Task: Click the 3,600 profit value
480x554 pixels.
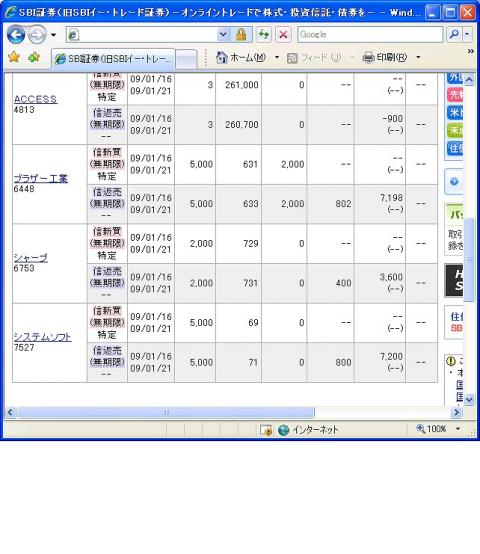Action: click(x=391, y=277)
